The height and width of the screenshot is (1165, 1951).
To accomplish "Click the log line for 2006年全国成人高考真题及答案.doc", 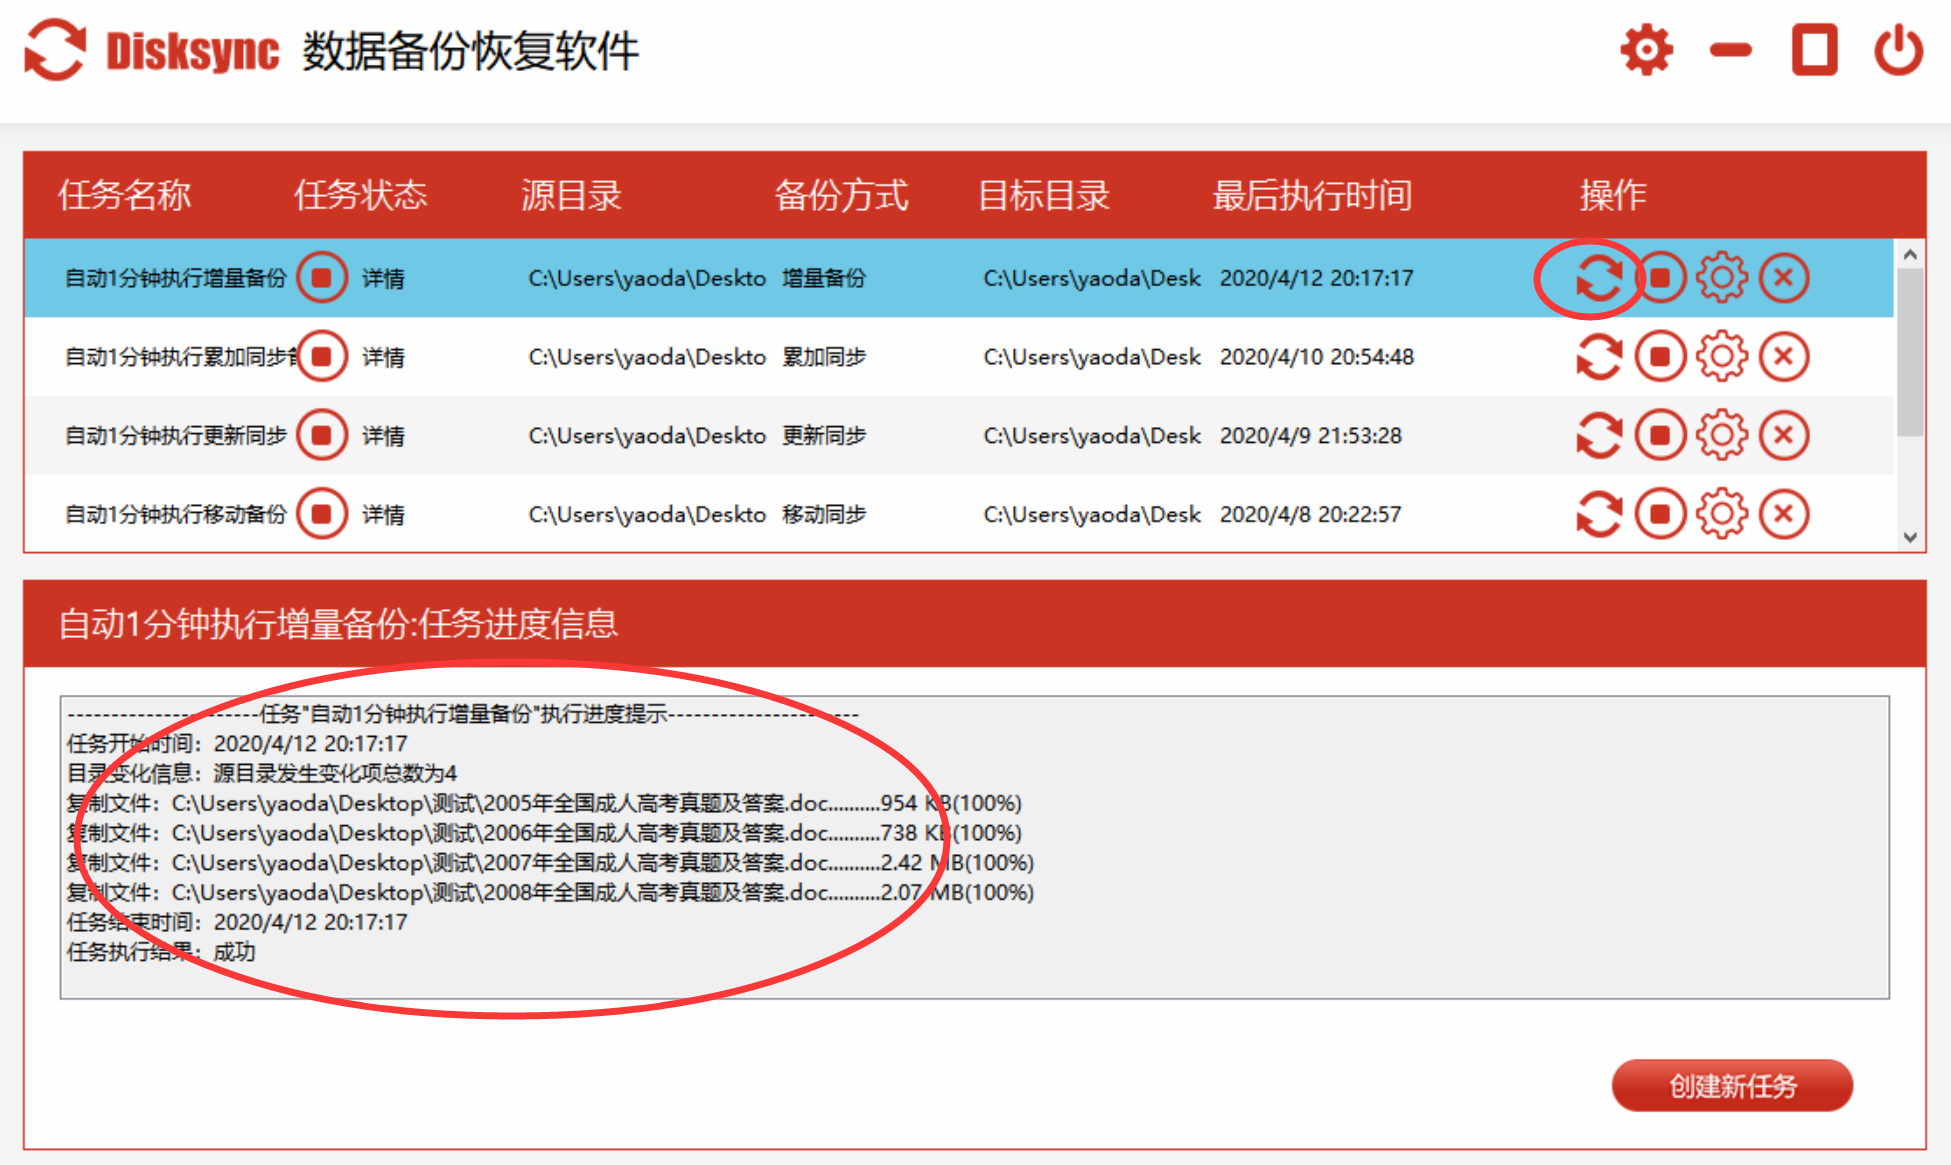I will 544,833.
